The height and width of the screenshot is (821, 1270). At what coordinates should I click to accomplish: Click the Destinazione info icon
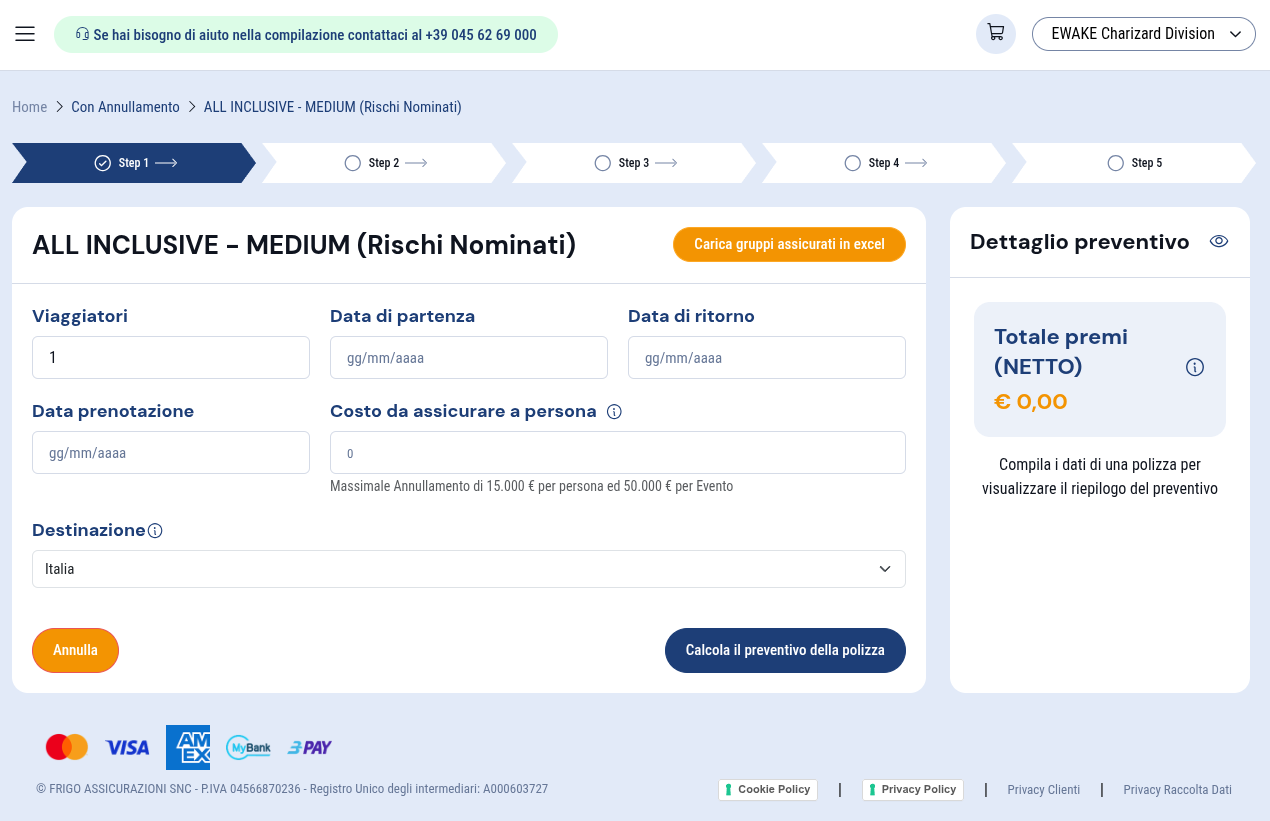(x=155, y=531)
